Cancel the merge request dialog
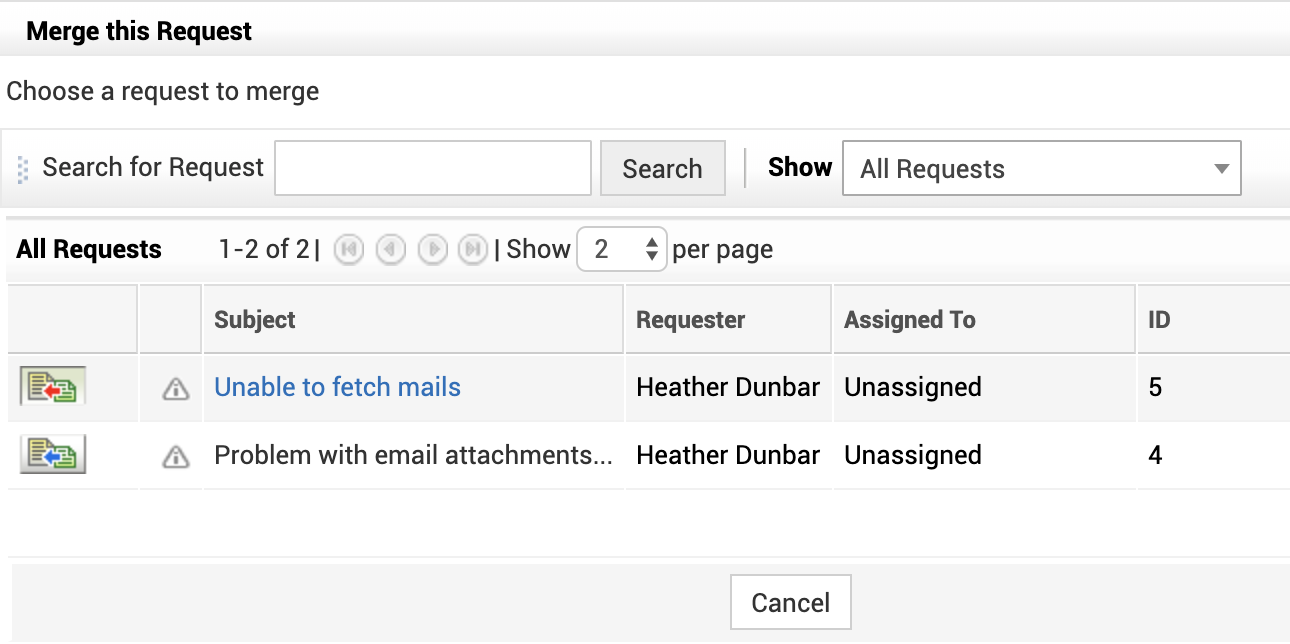Viewport: 1290px width, 644px height. pyautogui.click(x=790, y=603)
